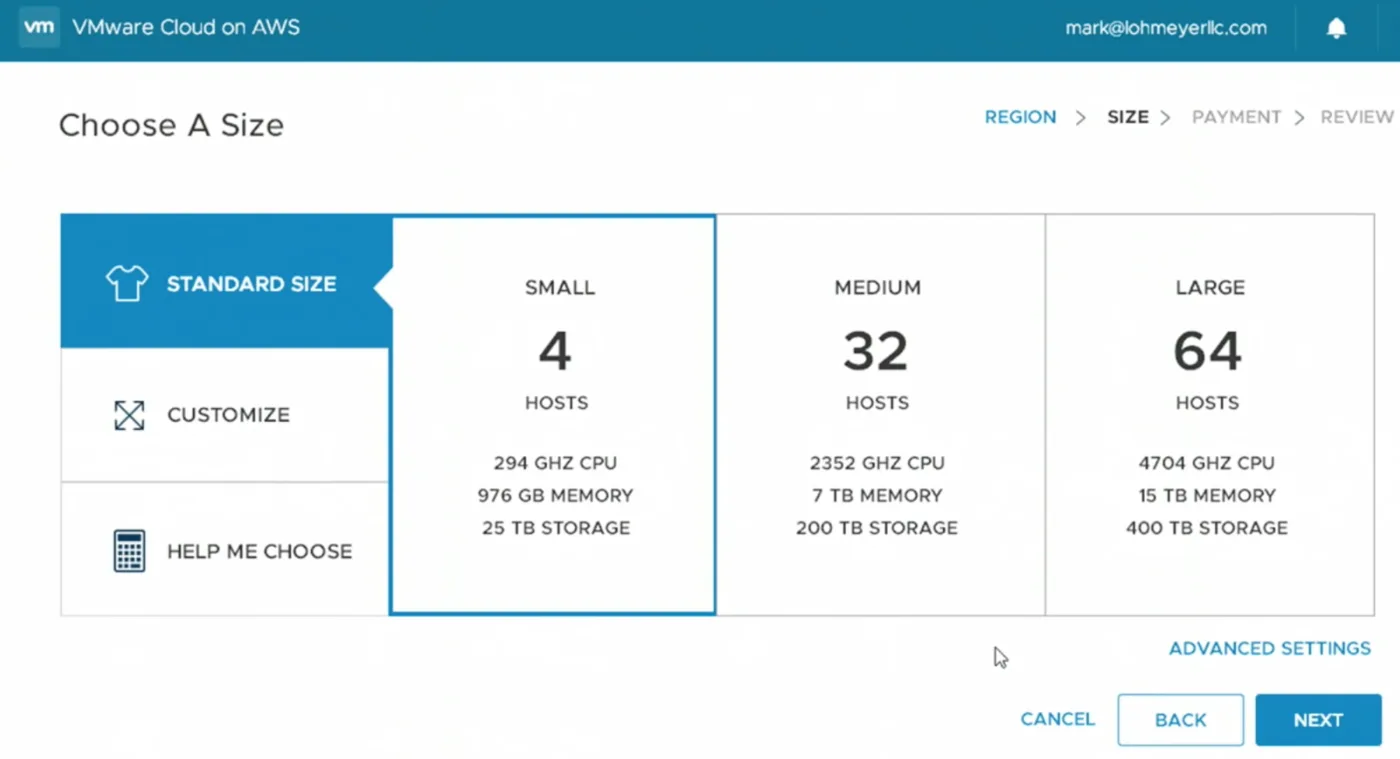This screenshot has height=759, width=1400.
Task: Click the 976 GB MEMORY text
Action: (555, 495)
